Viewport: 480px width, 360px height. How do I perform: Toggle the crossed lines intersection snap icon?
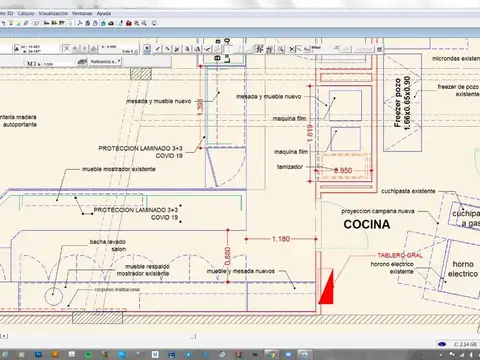(x=176, y=49)
